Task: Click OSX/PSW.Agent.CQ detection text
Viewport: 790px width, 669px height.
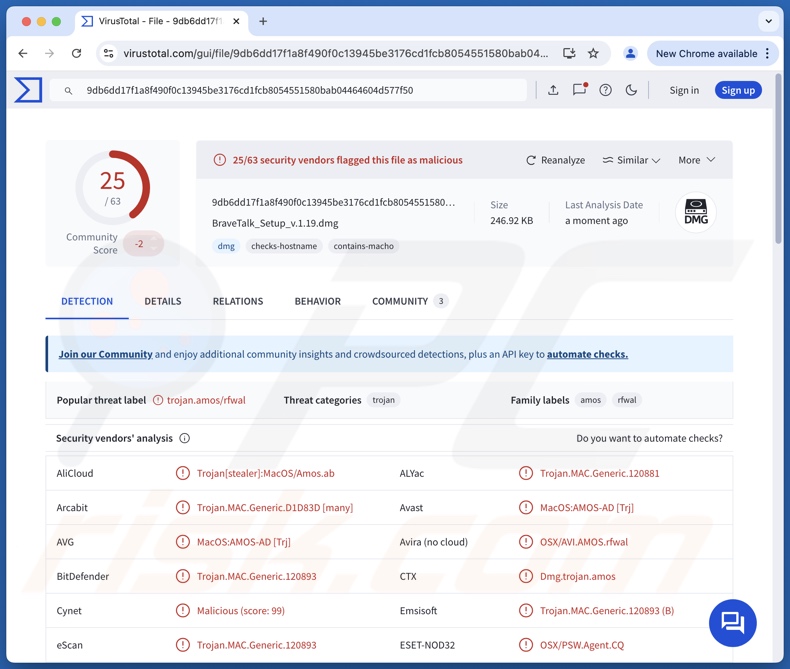Action: (x=582, y=645)
